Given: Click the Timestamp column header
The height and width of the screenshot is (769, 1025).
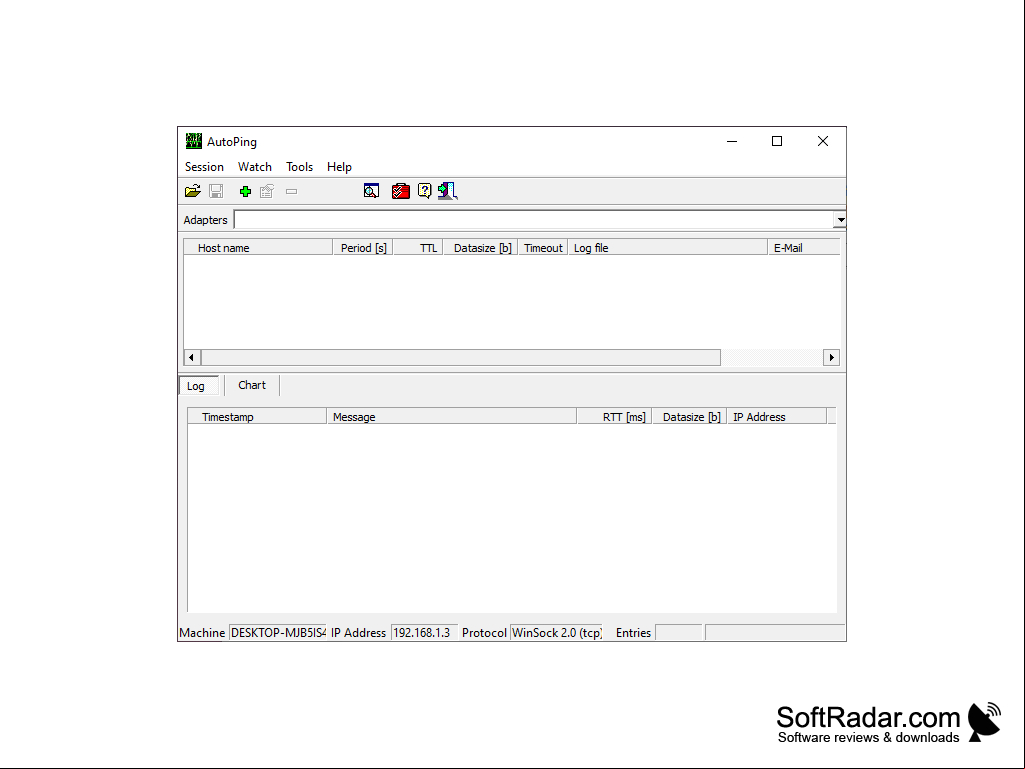Looking at the screenshot, I should click(258, 417).
